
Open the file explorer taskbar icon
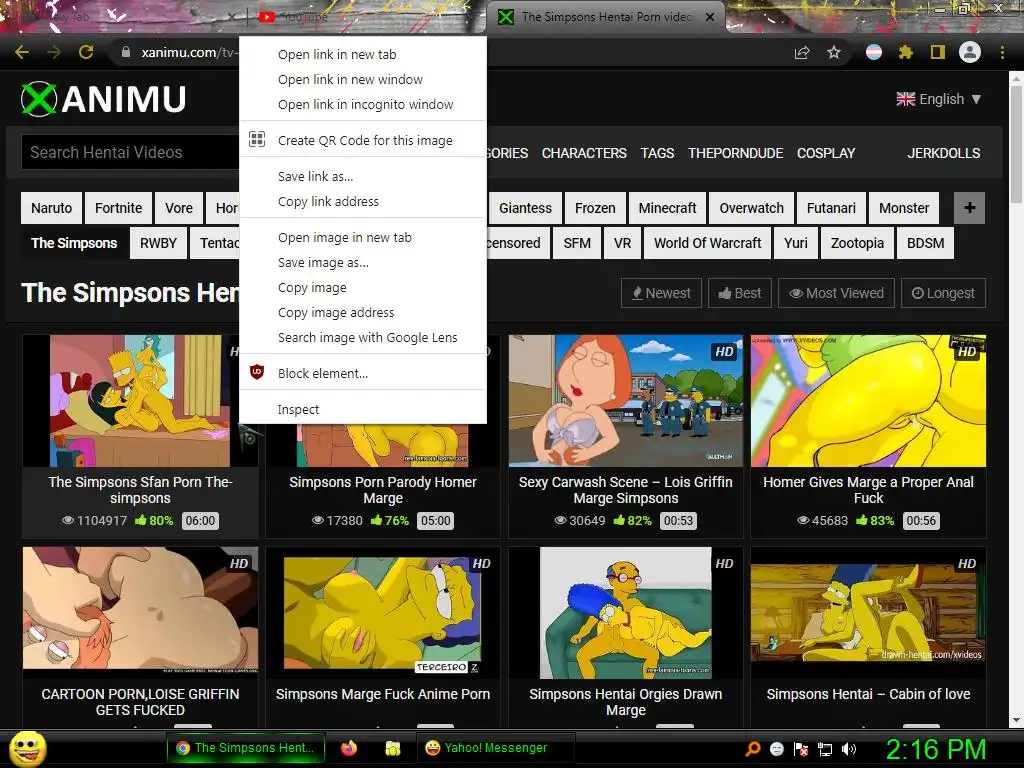pos(392,748)
